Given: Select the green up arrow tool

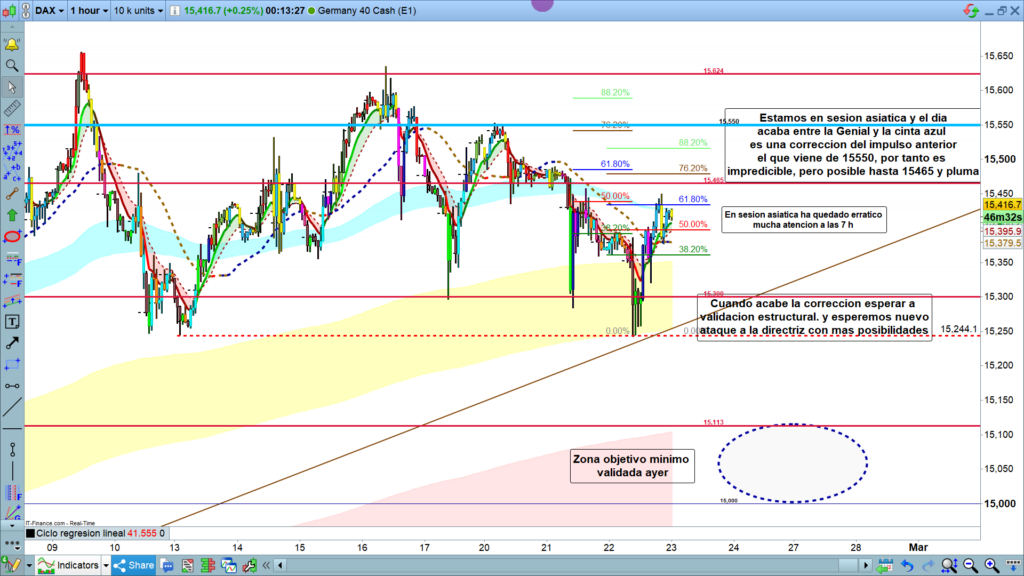Looking at the screenshot, I should [12, 214].
